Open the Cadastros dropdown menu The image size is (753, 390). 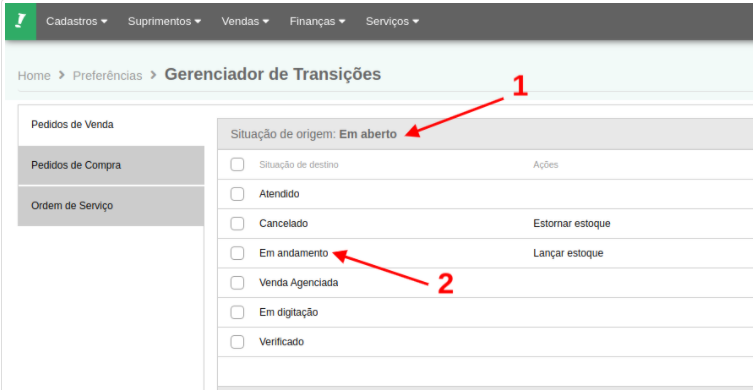pos(77,21)
